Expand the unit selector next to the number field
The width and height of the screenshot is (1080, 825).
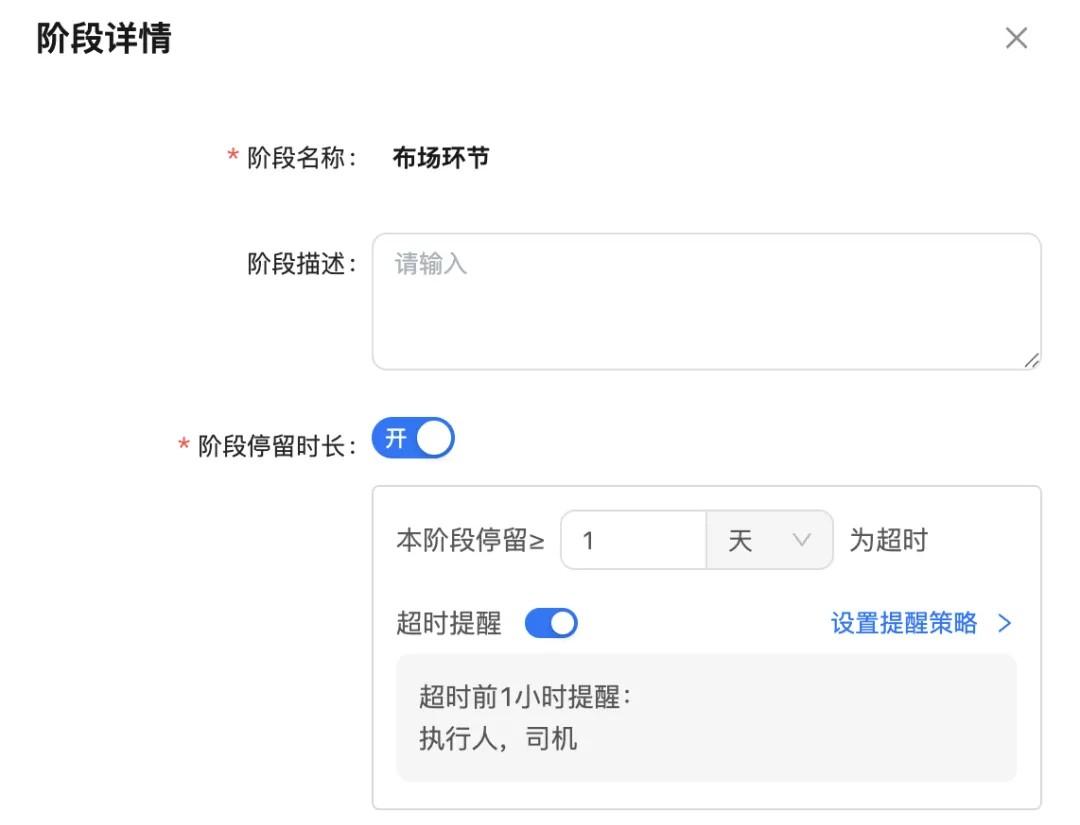pos(770,540)
